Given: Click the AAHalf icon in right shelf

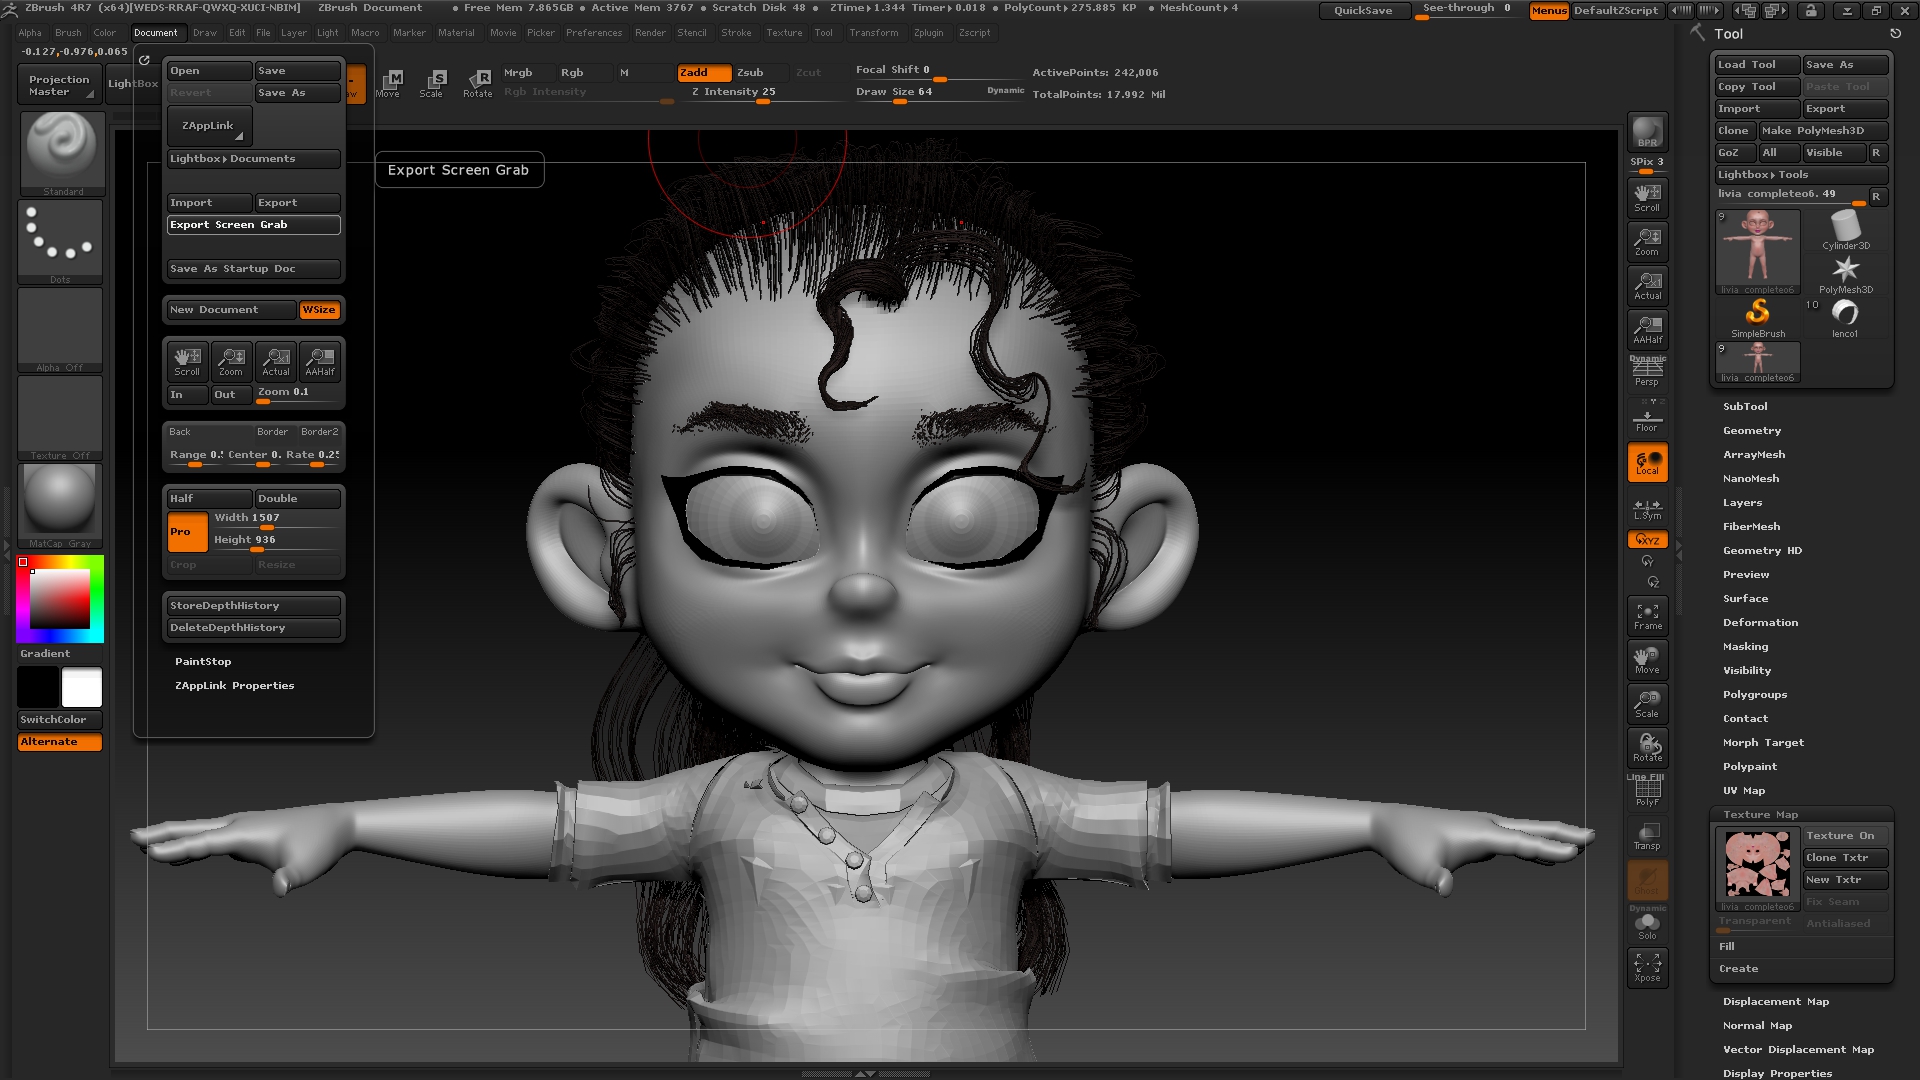Looking at the screenshot, I should click(x=1647, y=329).
